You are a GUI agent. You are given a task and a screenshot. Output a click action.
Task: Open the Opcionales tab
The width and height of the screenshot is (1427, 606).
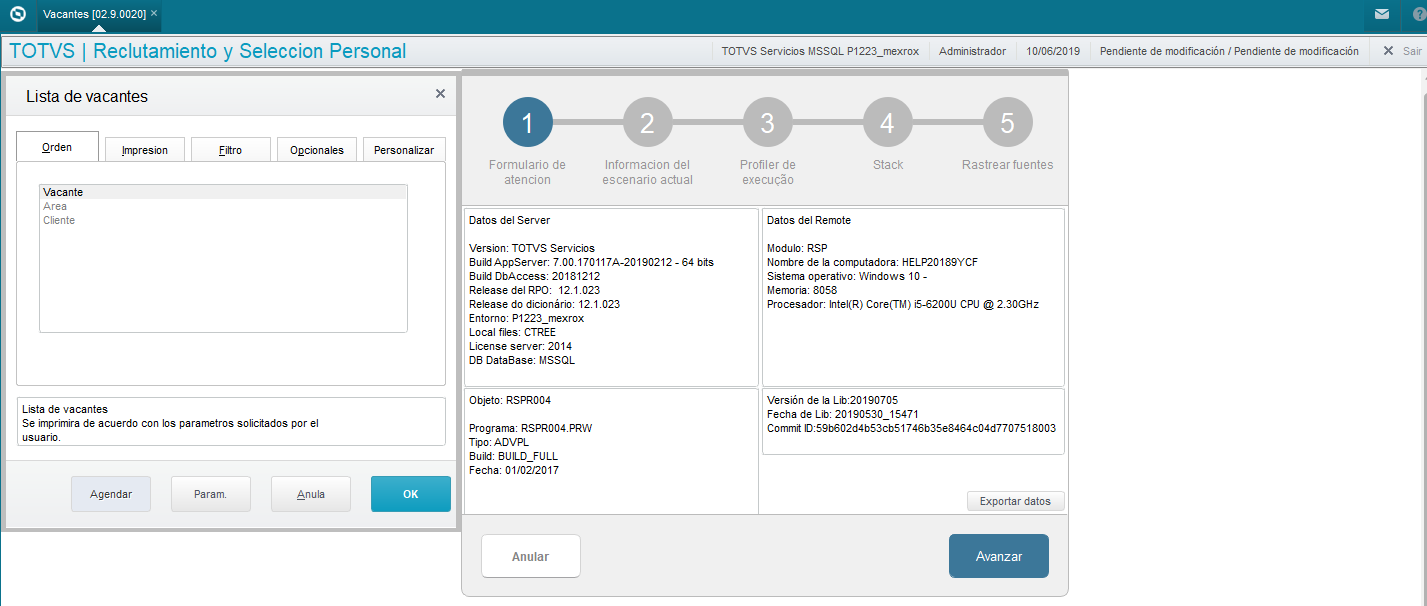pyautogui.click(x=317, y=150)
